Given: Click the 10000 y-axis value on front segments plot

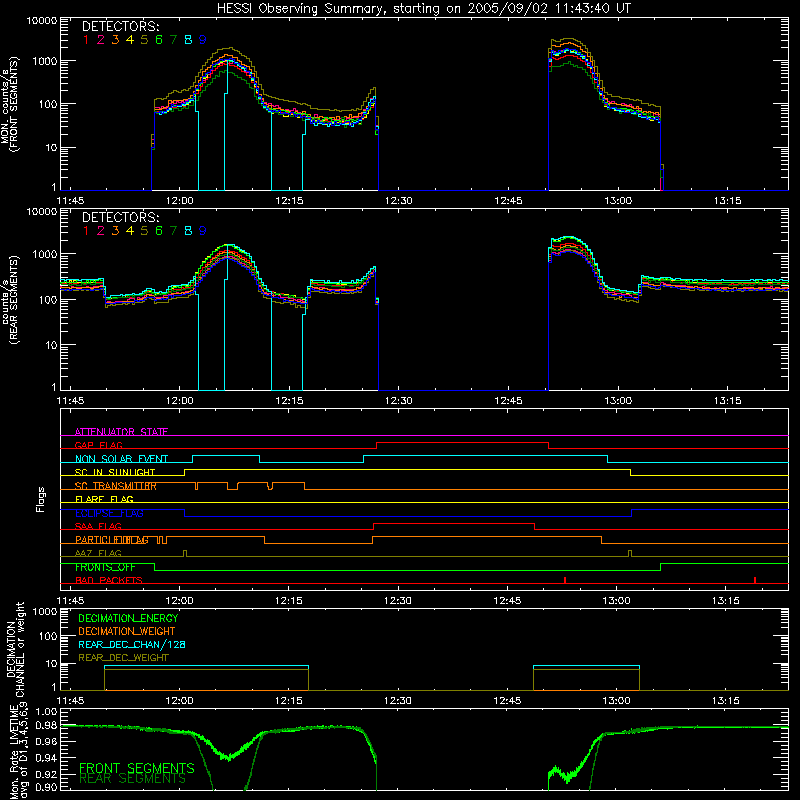Looking at the screenshot, I should 42,21.
